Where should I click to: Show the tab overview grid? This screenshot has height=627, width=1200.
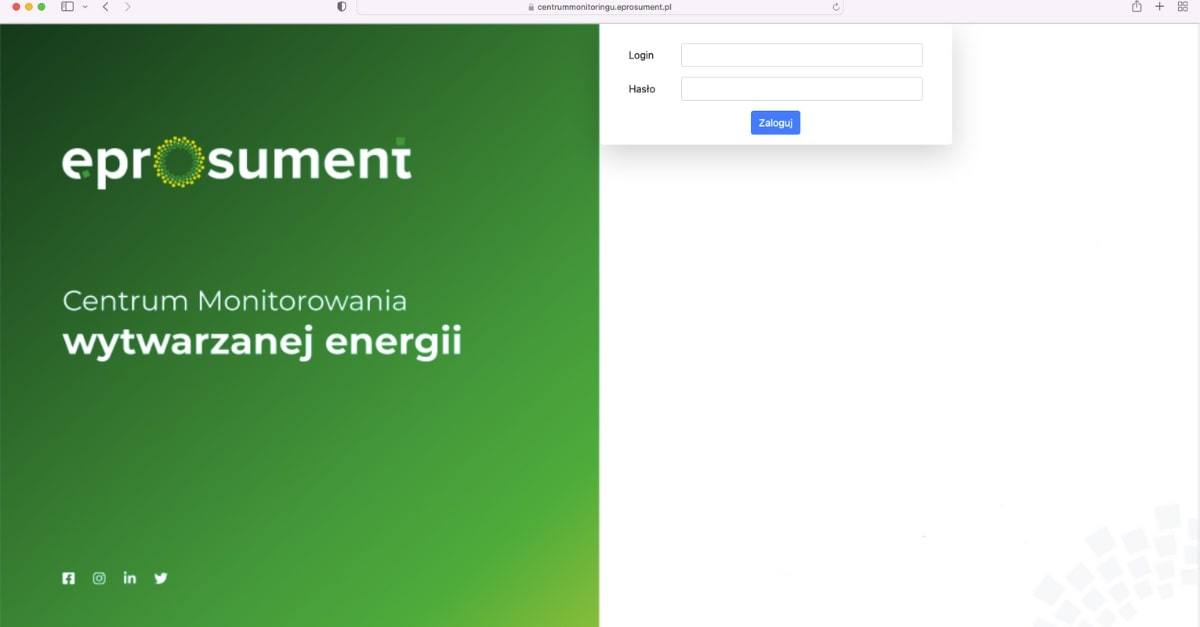[x=1183, y=7]
